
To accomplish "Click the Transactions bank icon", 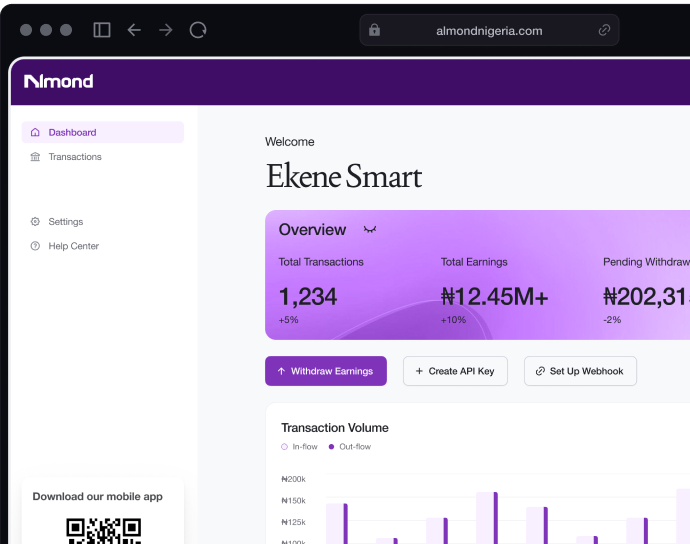I will click(35, 157).
